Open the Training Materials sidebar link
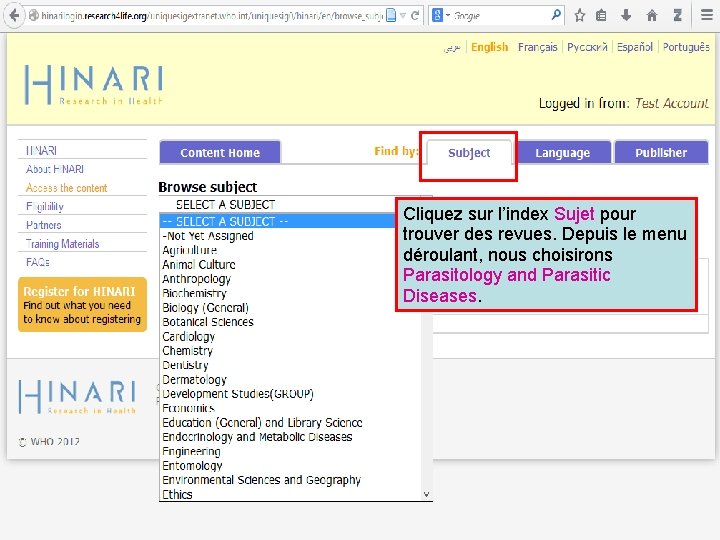The image size is (720, 540). [x=62, y=244]
